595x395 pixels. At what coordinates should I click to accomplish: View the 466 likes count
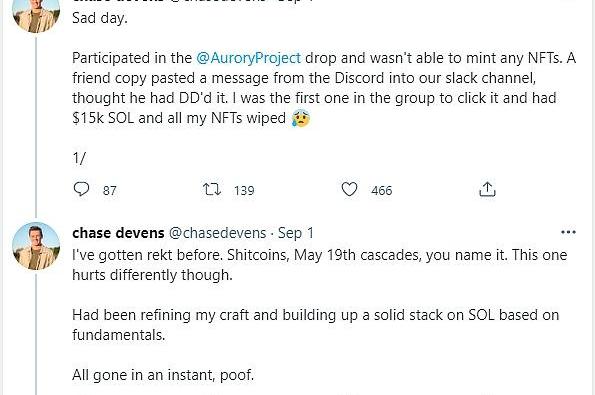(382, 190)
